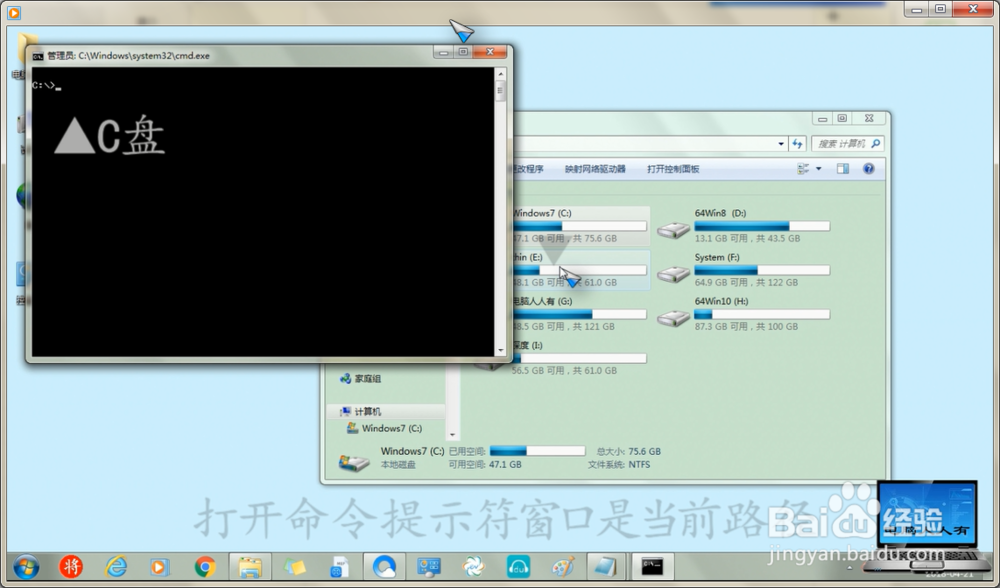Select the 电脑人人有 (G:) drive label
1000x588 pixels.
click(543, 301)
